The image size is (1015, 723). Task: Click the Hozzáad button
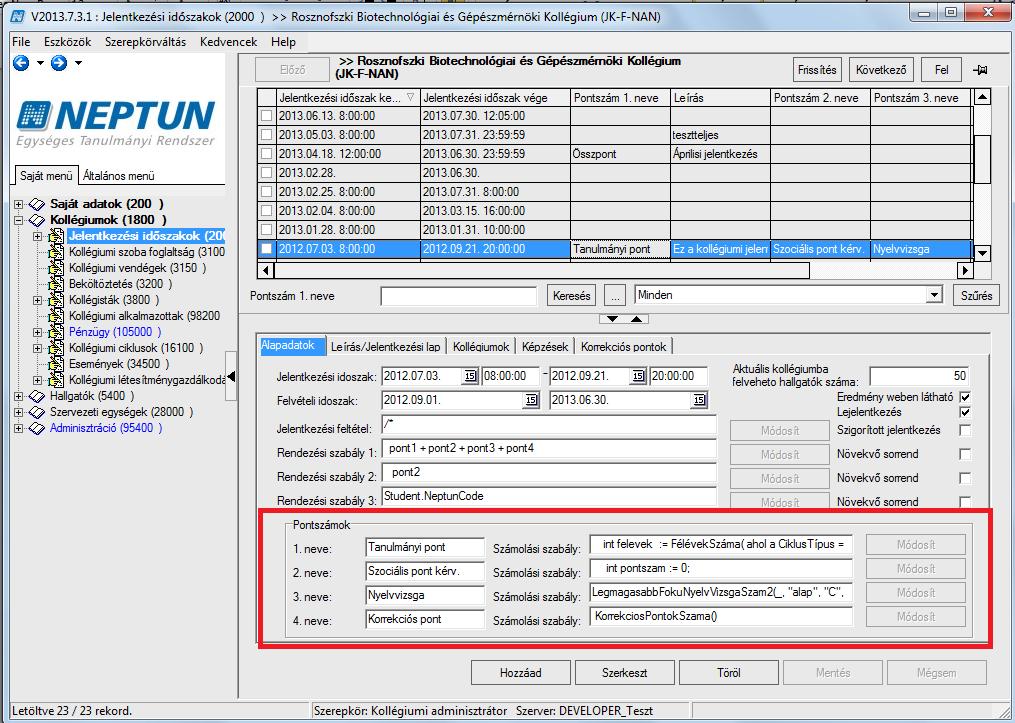[x=520, y=673]
